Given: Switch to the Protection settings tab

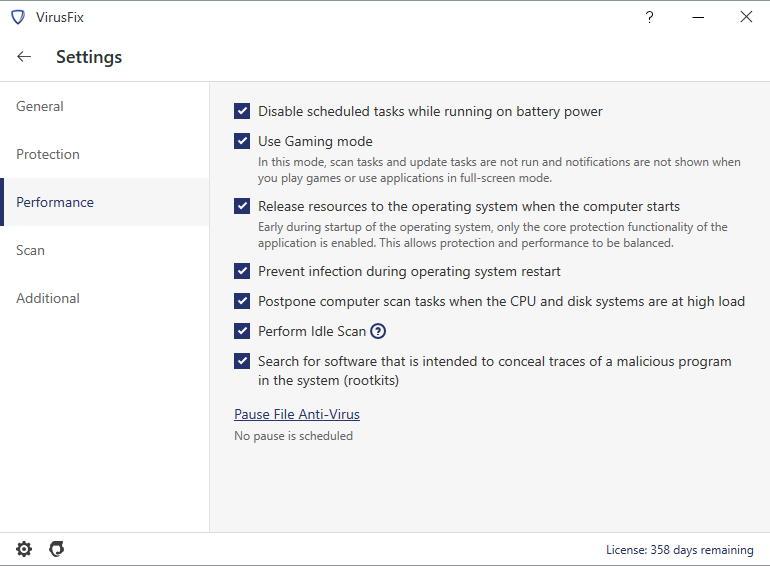Looking at the screenshot, I should pyautogui.click(x=48, y=154).
